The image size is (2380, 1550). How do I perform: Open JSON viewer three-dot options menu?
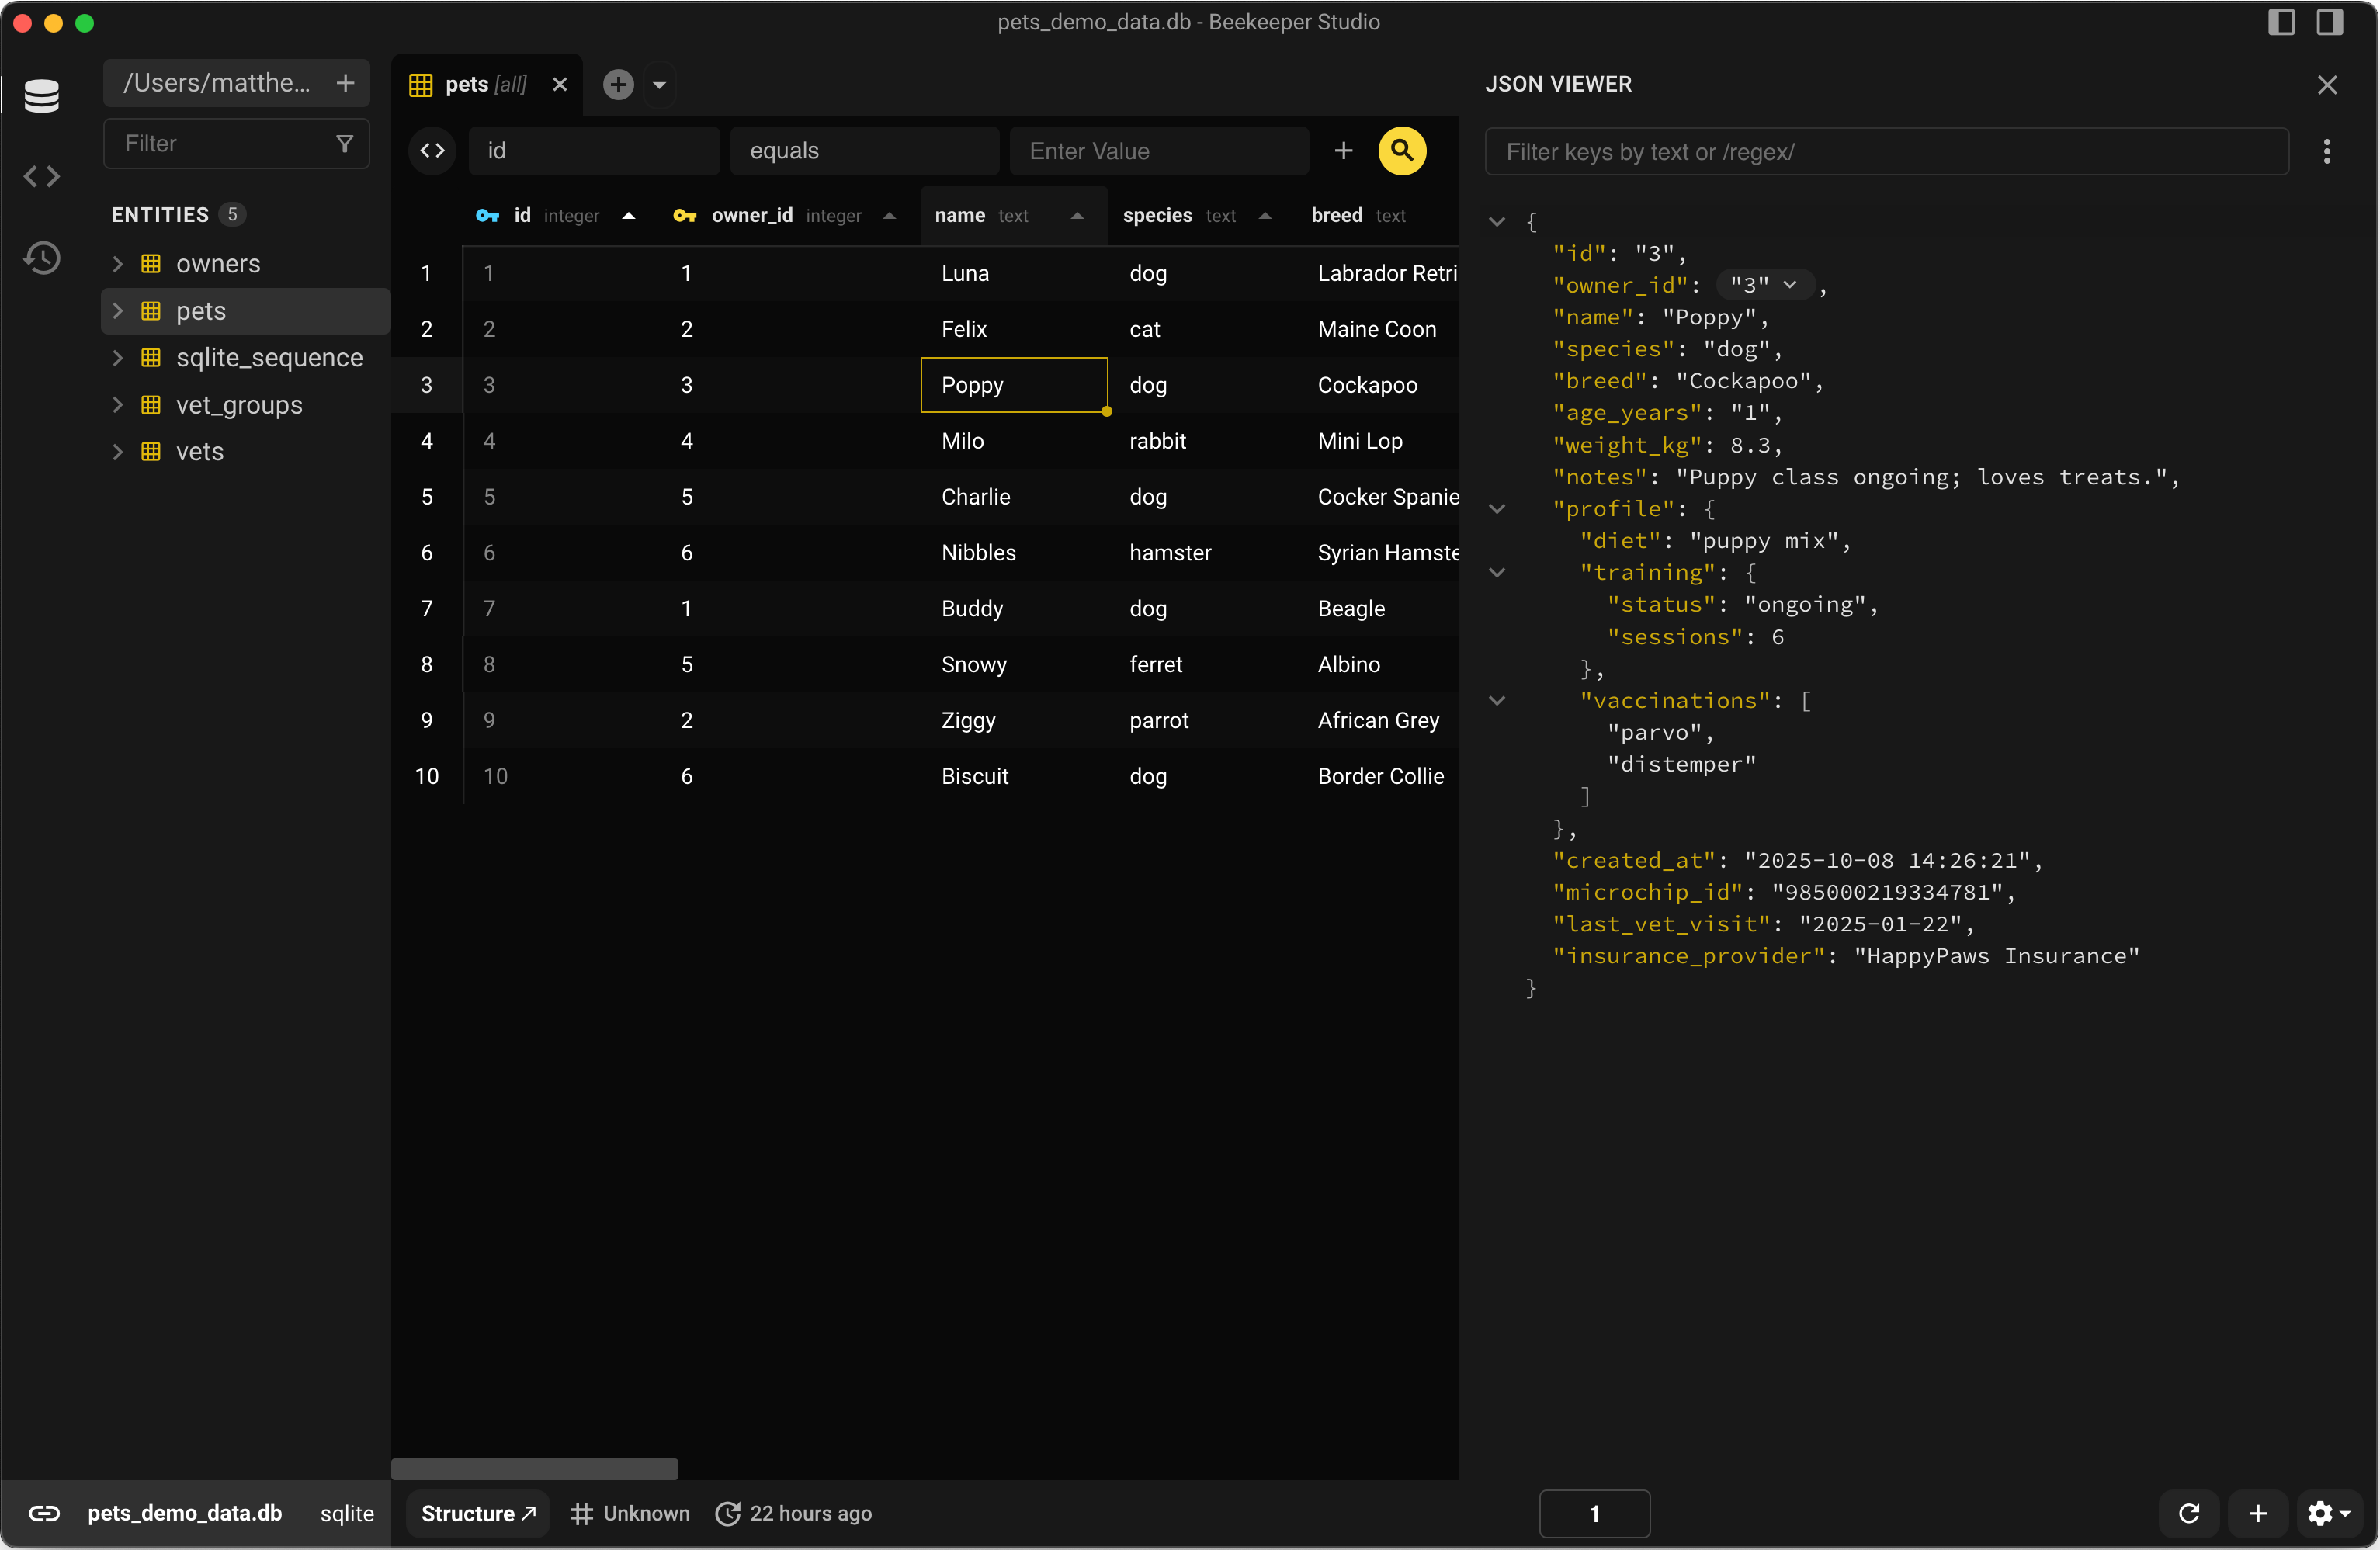point(2326,152)
